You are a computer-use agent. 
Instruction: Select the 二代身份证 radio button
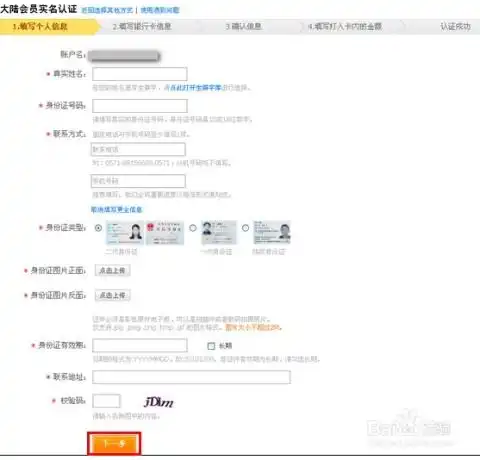coord(98,228)
